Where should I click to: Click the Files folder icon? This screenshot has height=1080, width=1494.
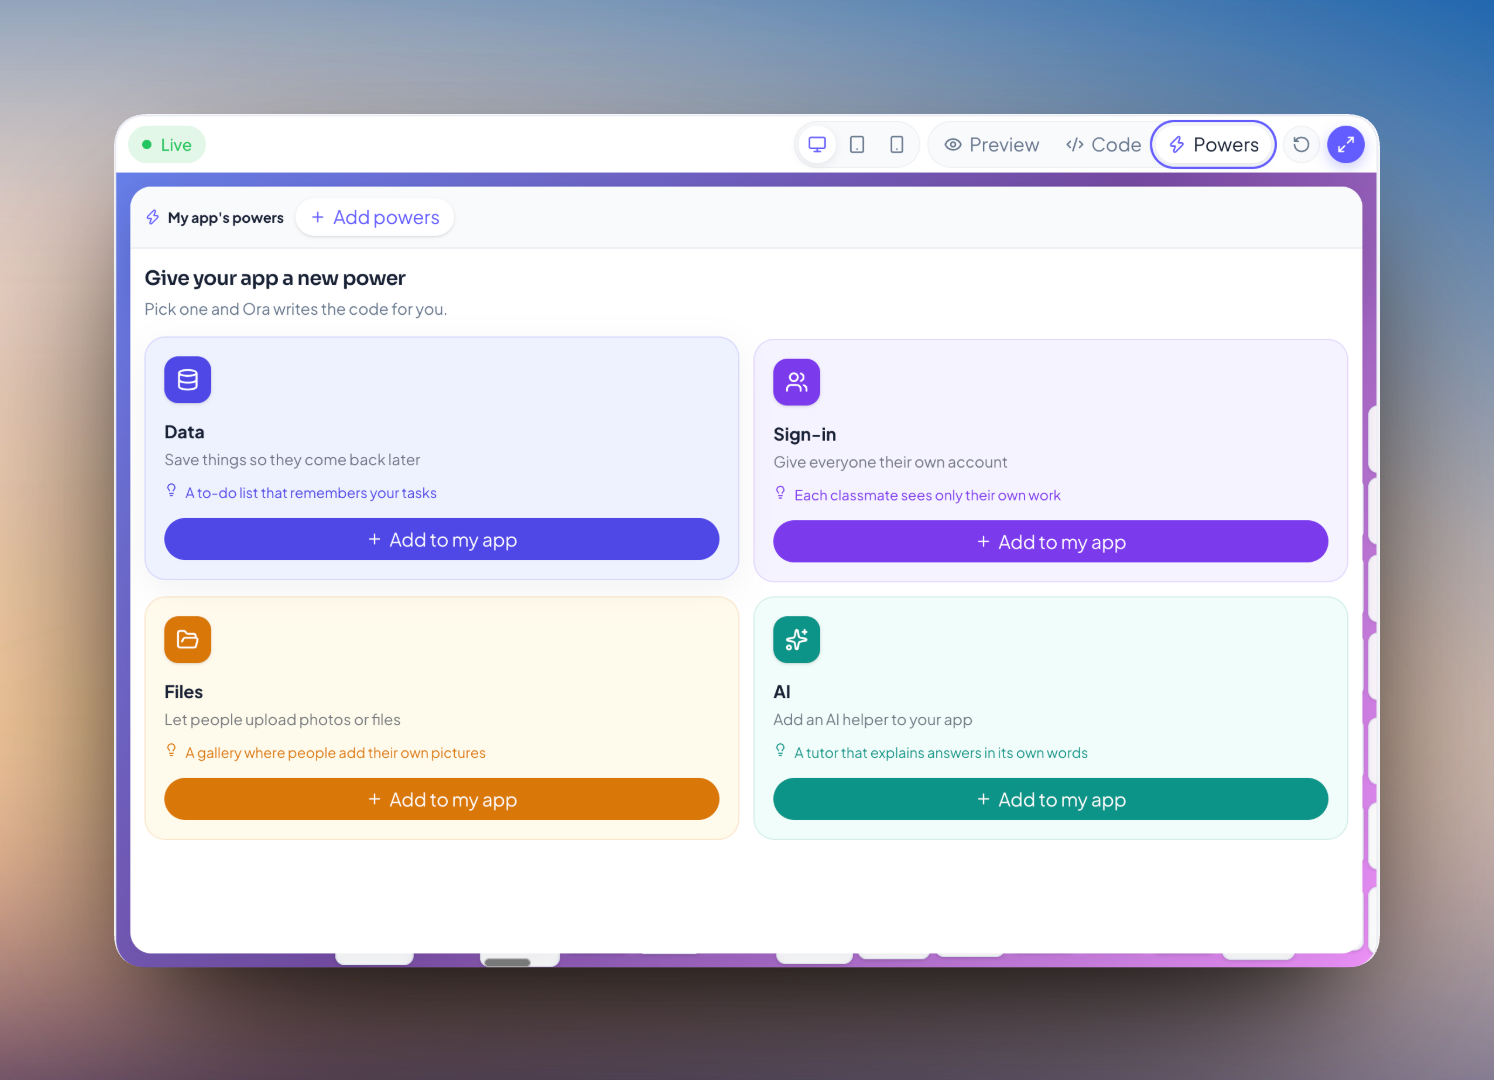pyautogui.click(x=188, y=640)
